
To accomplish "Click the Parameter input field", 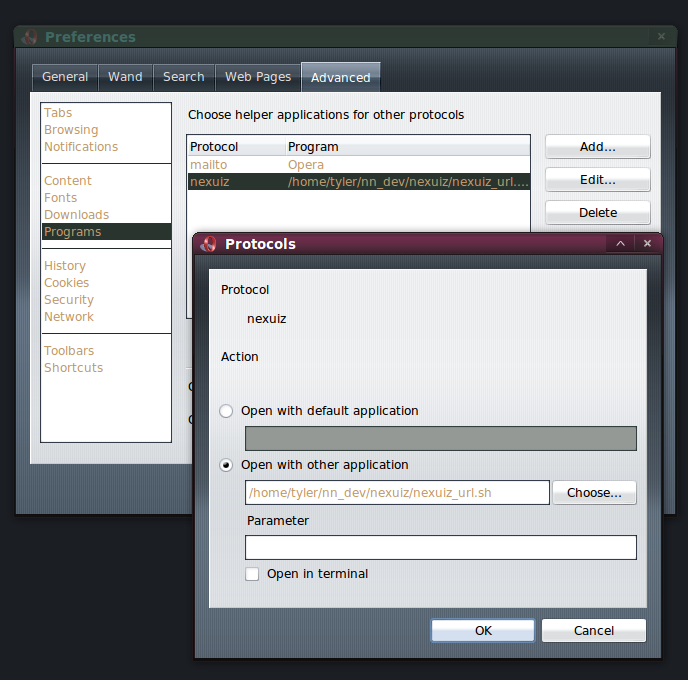I will (x=441, y=547).
